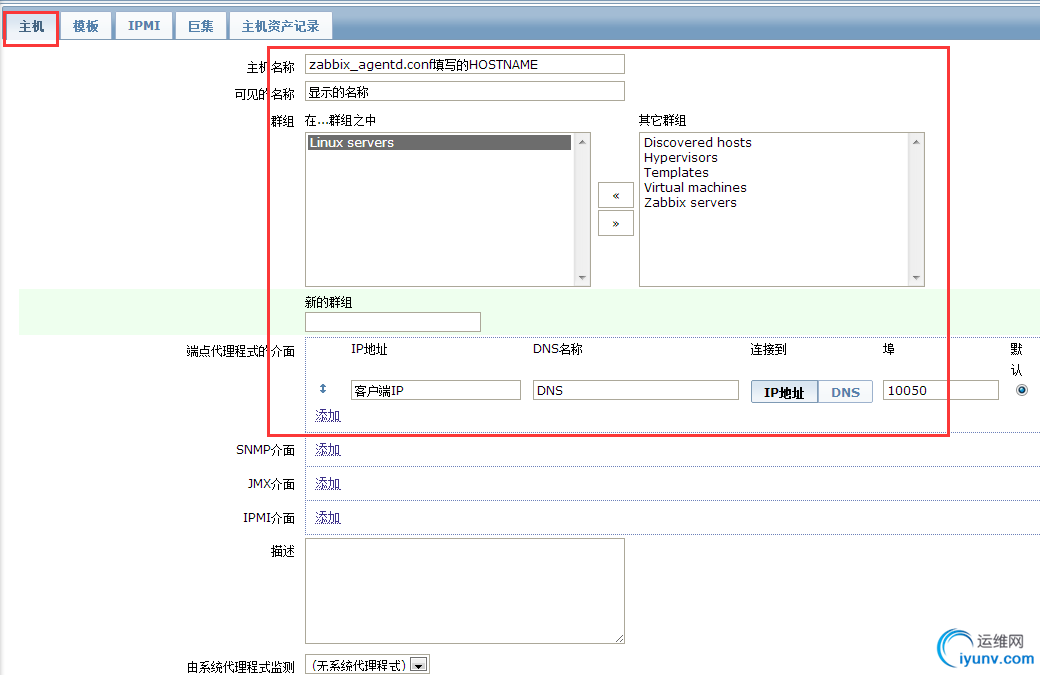Click the 描述 text area
The width and height of the screenshot is (1040, 675).
[x=464, y=591]
